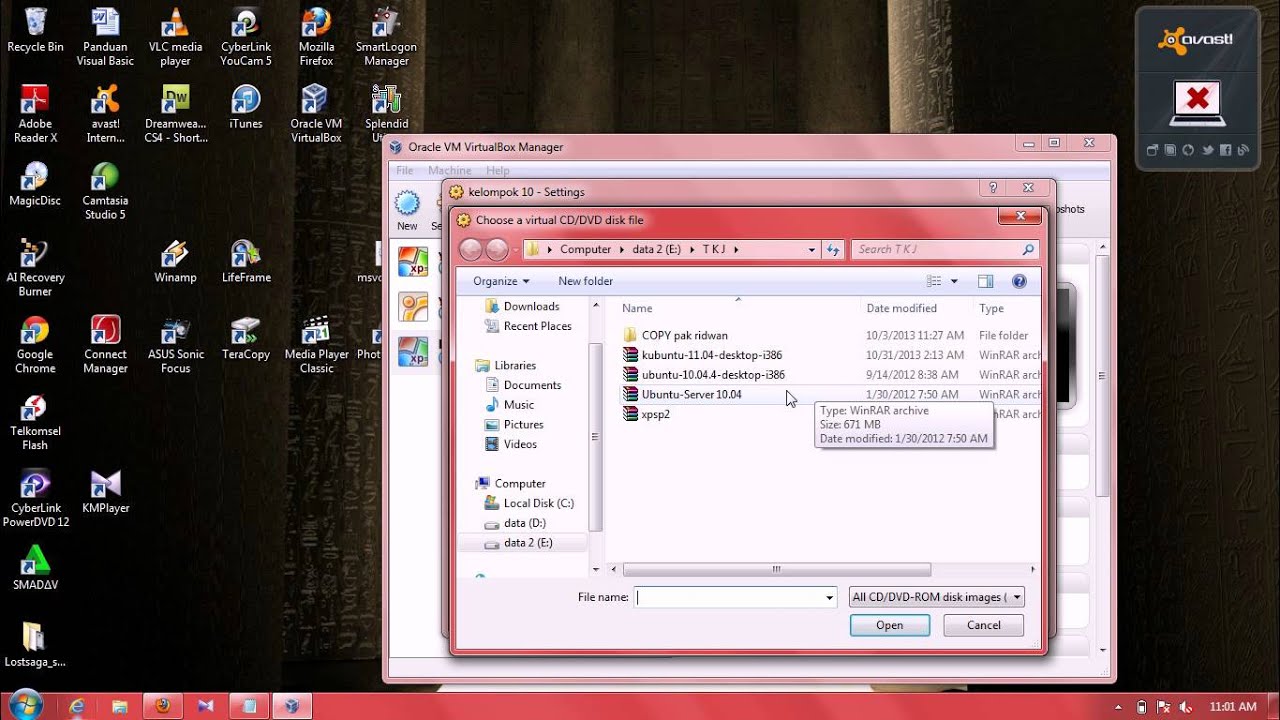The width and height of the screenshot is (1280, 720).
Task: Click the Change your view icon
Action: (x=934, y=282)
